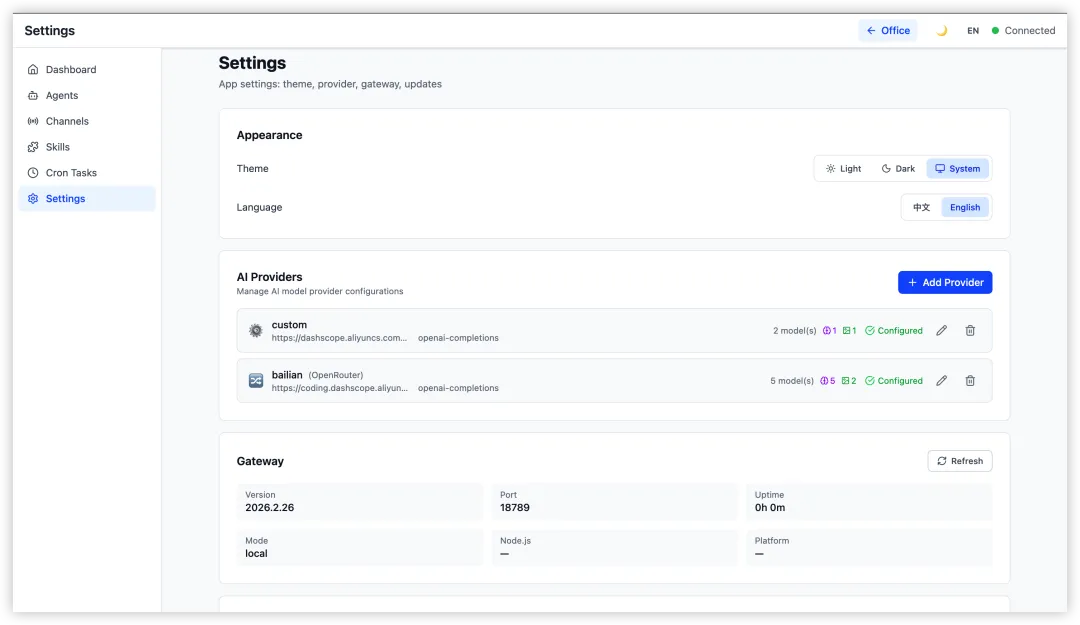Select English language option
The image size is (1080, 625).
(x=965, y=208)
